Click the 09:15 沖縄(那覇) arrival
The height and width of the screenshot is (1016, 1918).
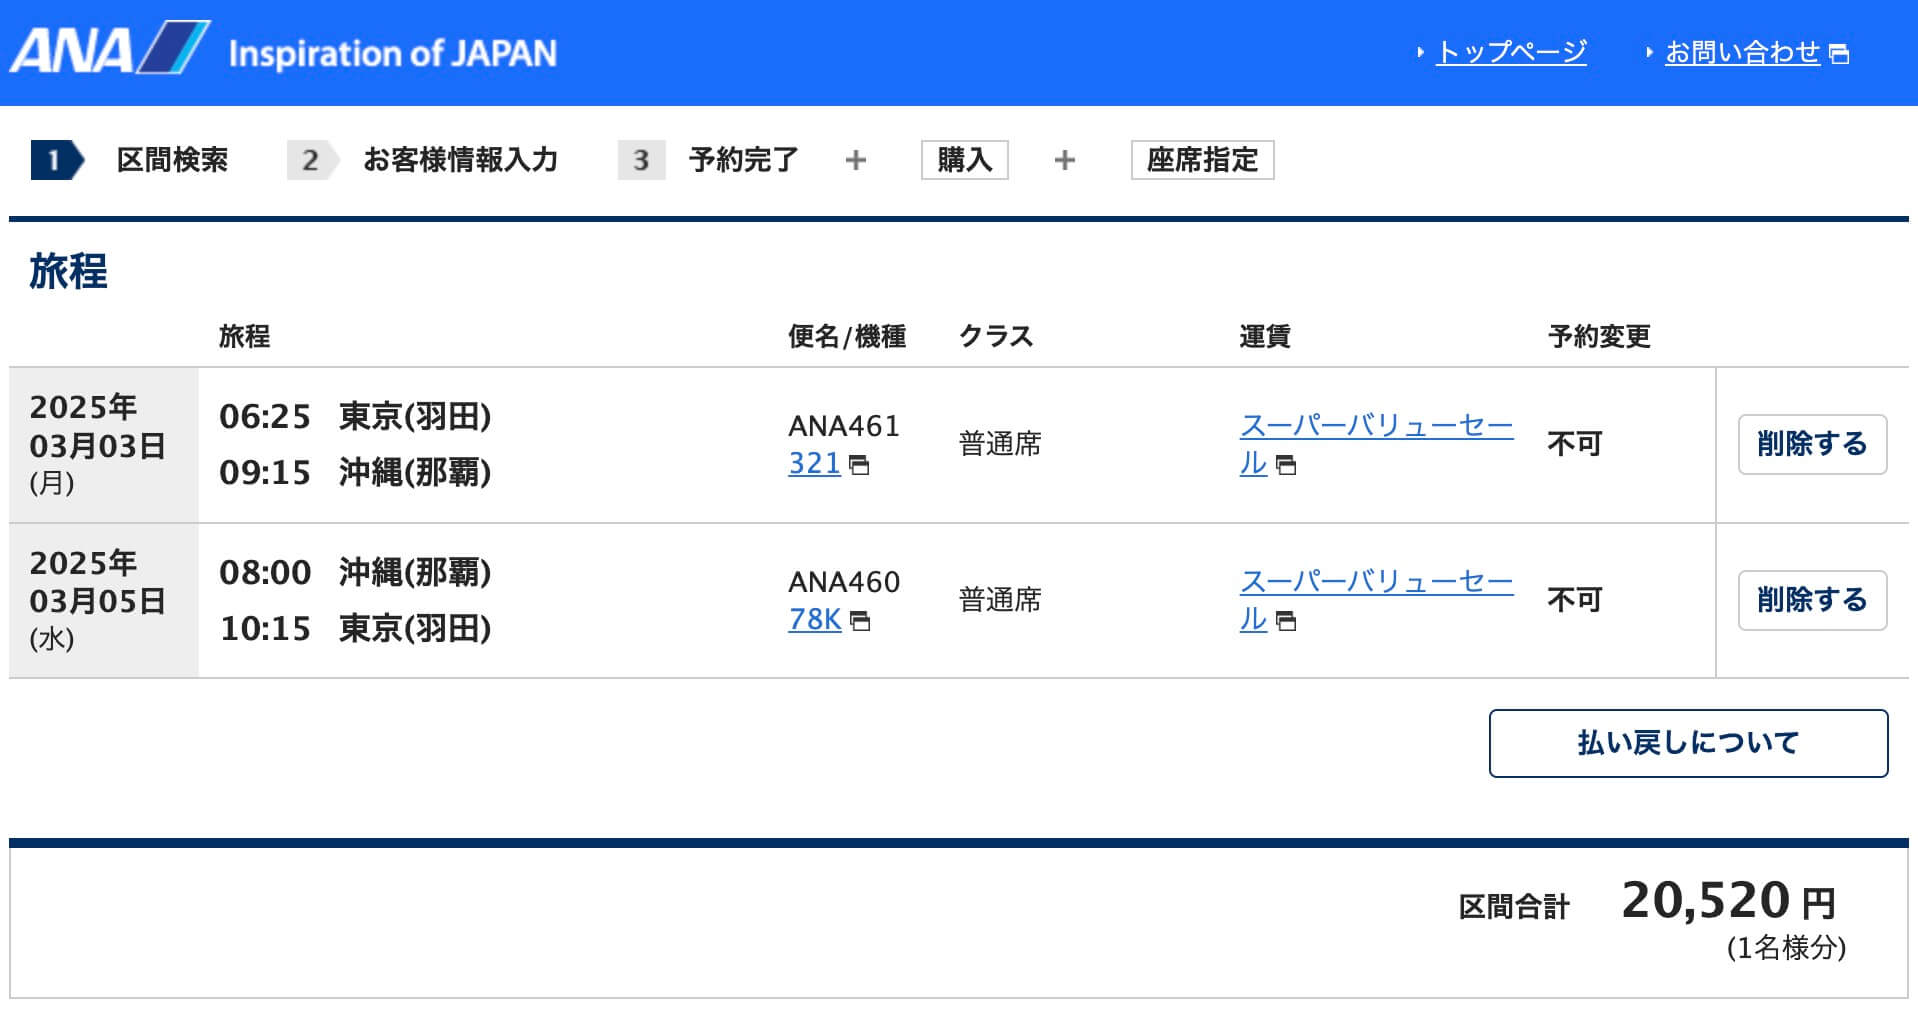[355, 473]
